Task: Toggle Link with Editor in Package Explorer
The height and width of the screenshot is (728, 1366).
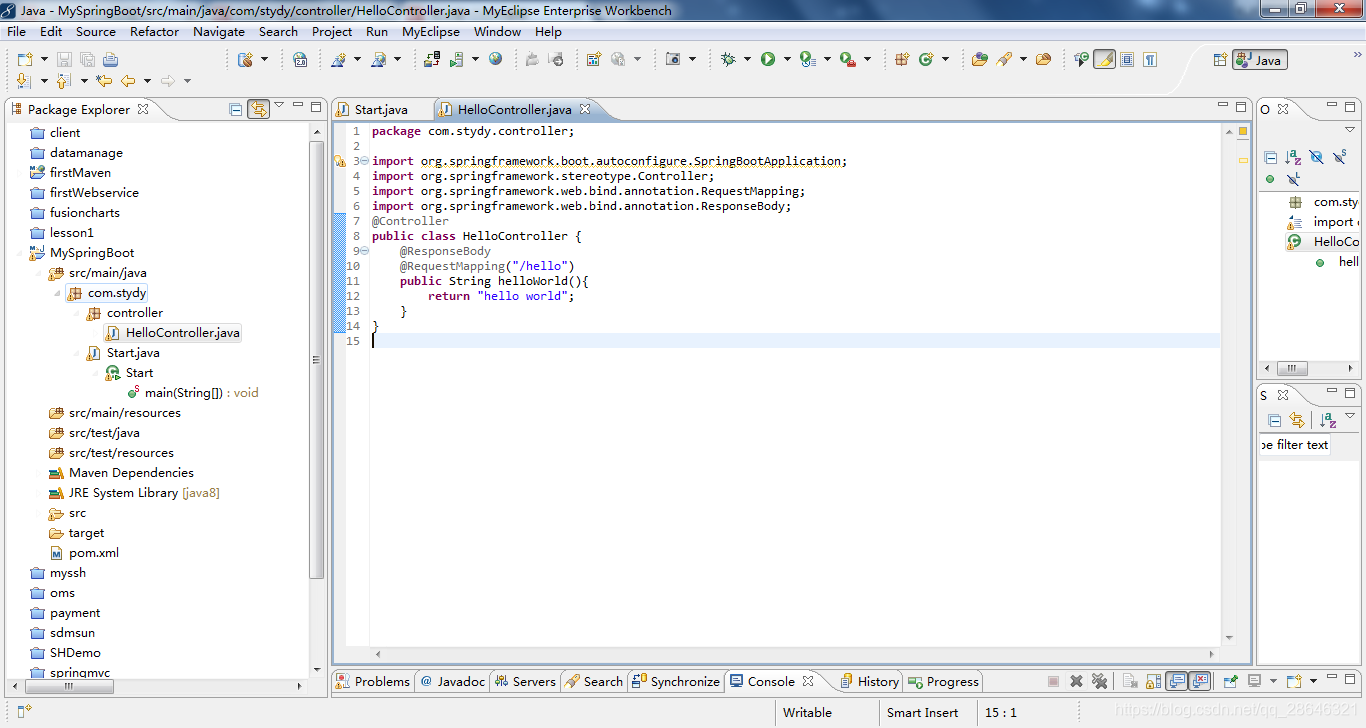Action: coord(259,109)
